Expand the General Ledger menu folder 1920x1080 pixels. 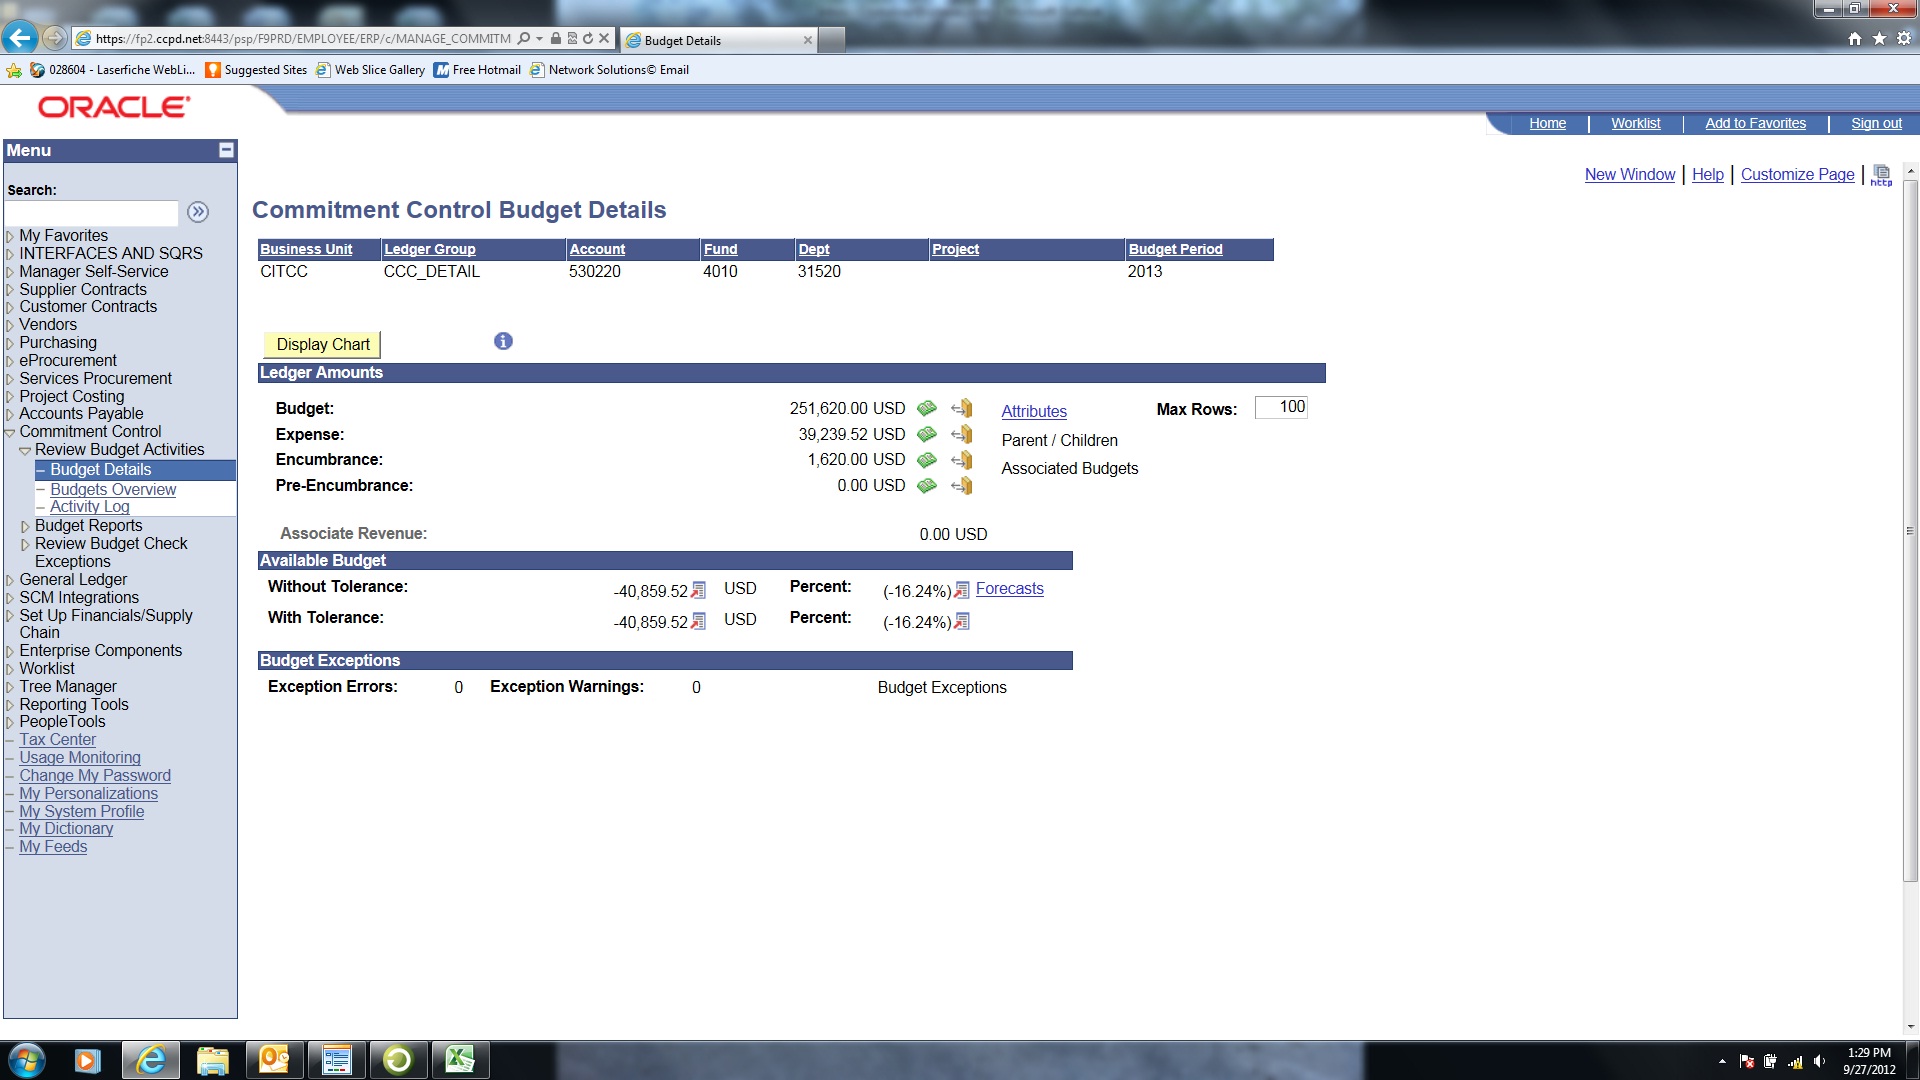[10, 581]
